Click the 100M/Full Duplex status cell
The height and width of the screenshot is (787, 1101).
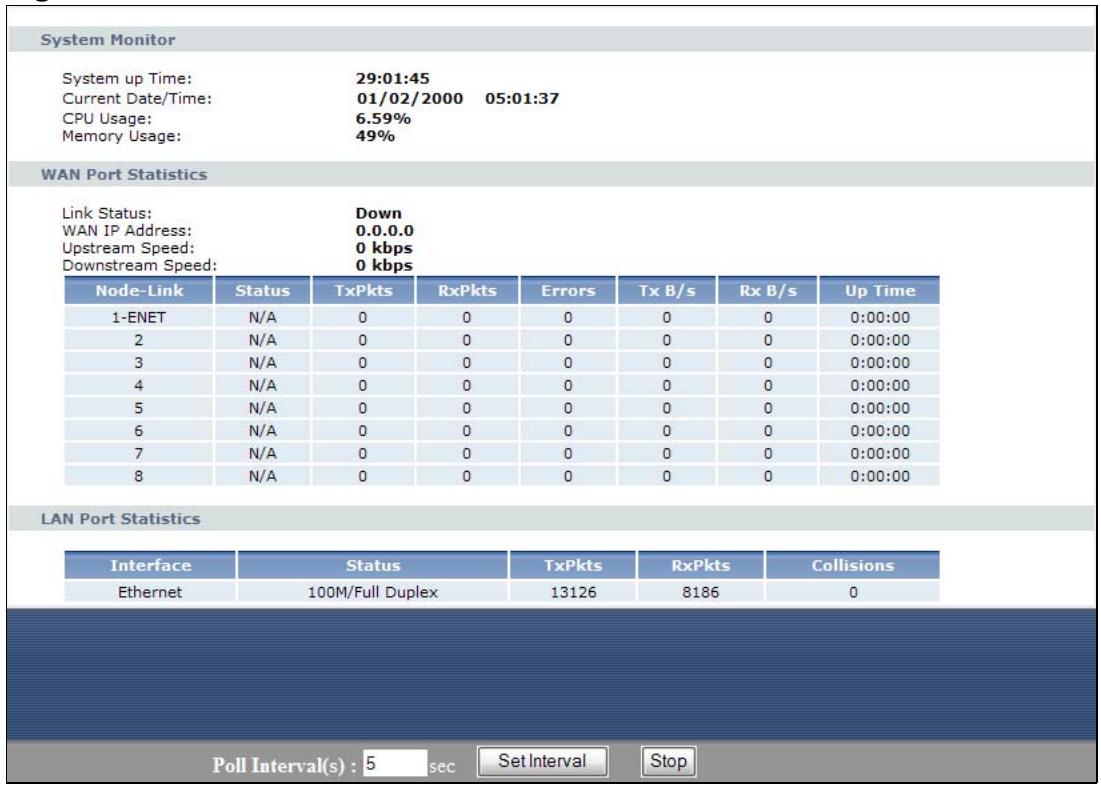coord(373,592)
